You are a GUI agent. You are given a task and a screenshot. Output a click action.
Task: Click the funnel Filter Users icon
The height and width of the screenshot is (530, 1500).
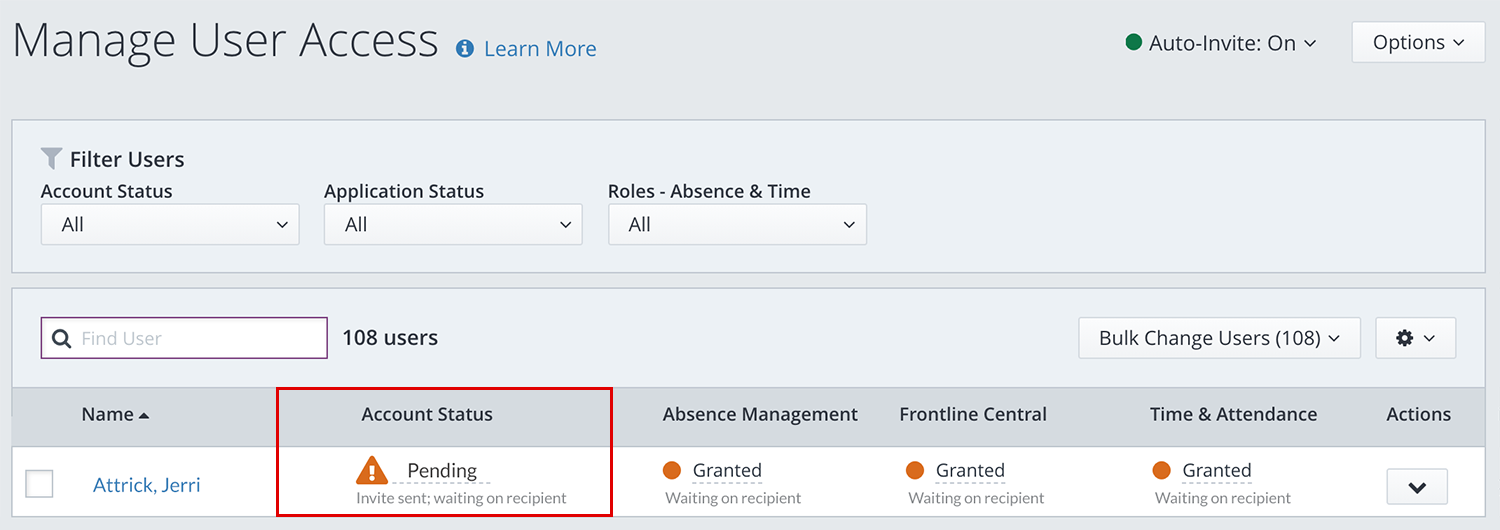51,158
